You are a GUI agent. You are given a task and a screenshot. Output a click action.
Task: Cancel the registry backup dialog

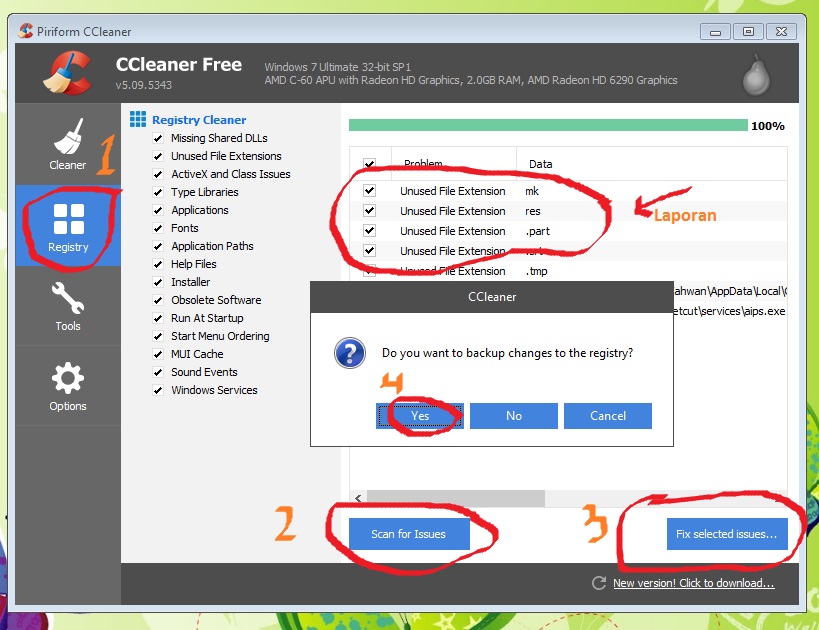point(608,416)
